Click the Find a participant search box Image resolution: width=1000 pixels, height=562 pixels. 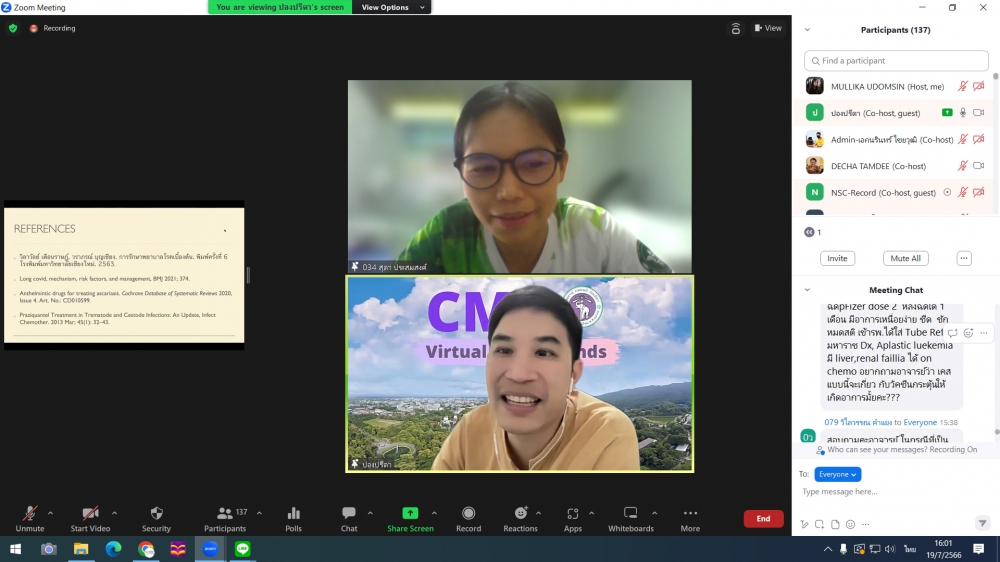click(x=896, y=61)
